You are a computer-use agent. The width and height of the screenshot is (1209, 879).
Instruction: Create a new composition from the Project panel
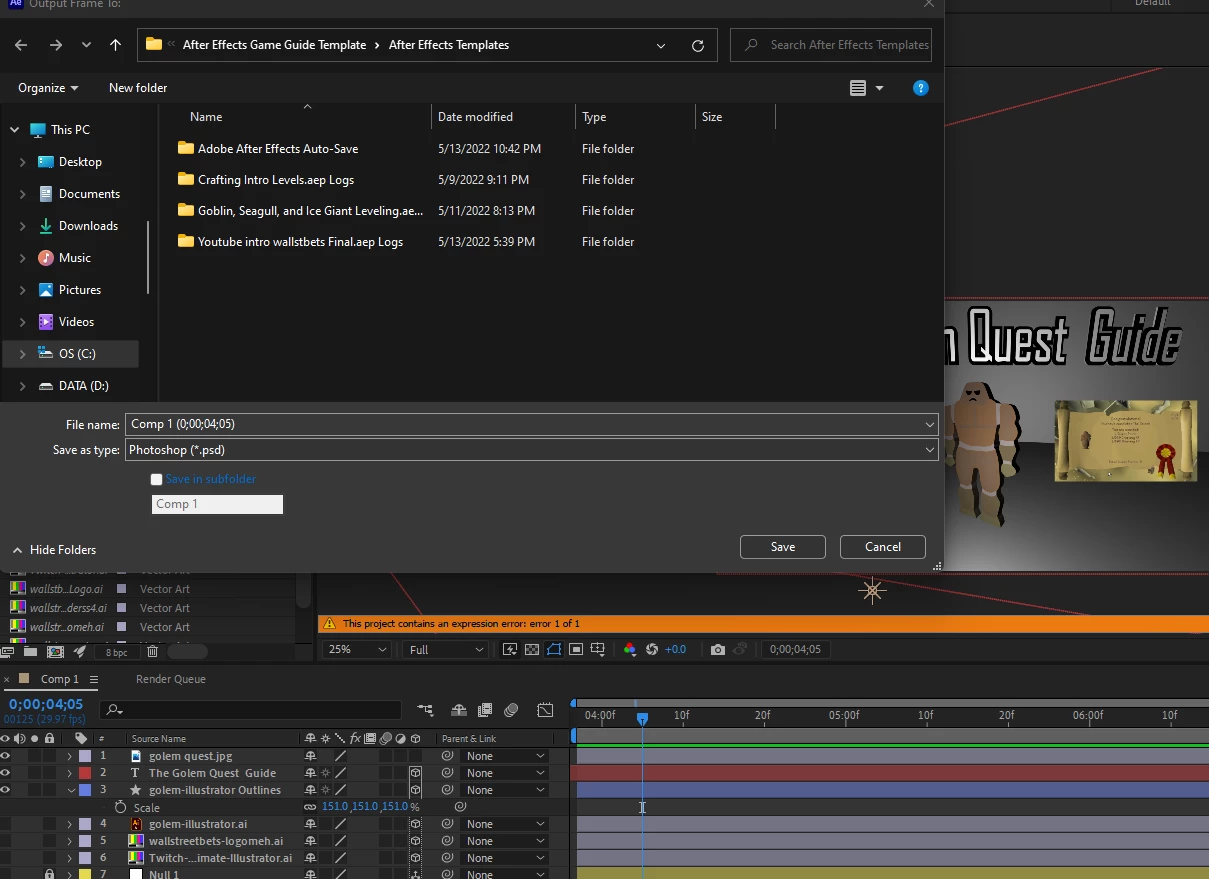(55, 651)
